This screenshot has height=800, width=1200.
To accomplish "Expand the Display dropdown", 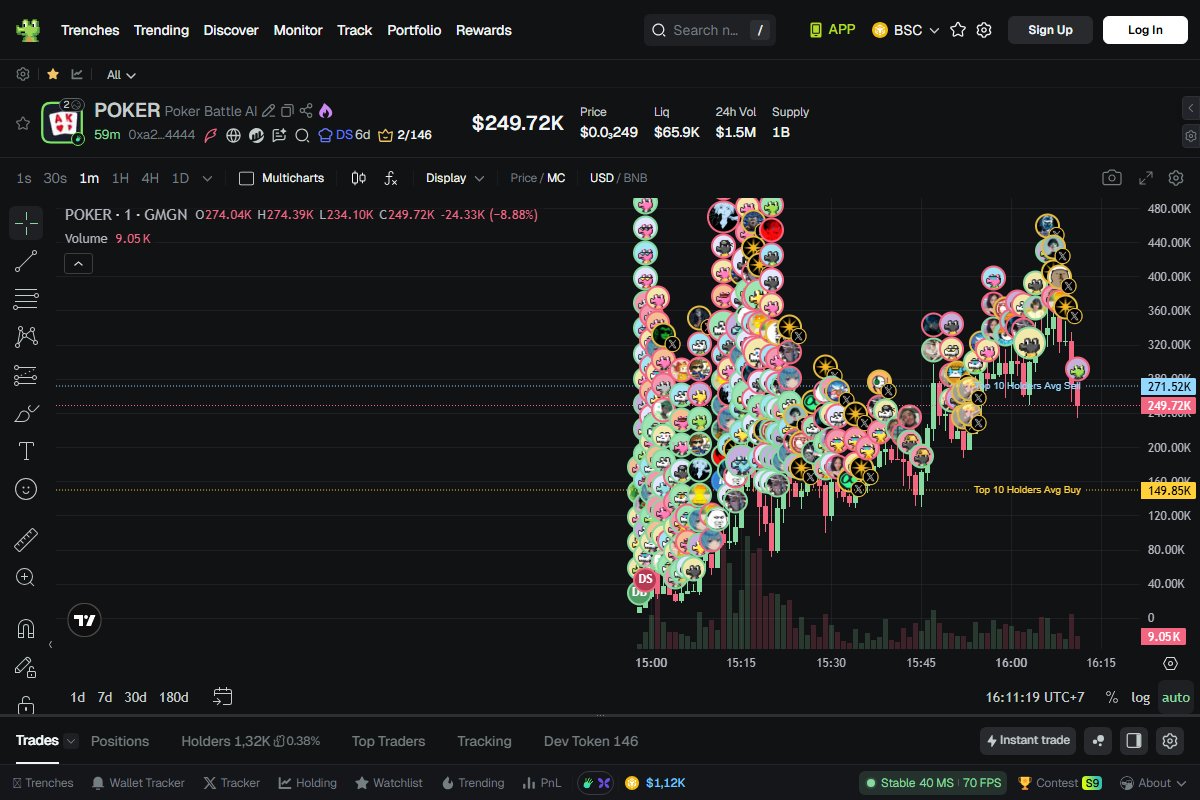I will click(454, 178).
